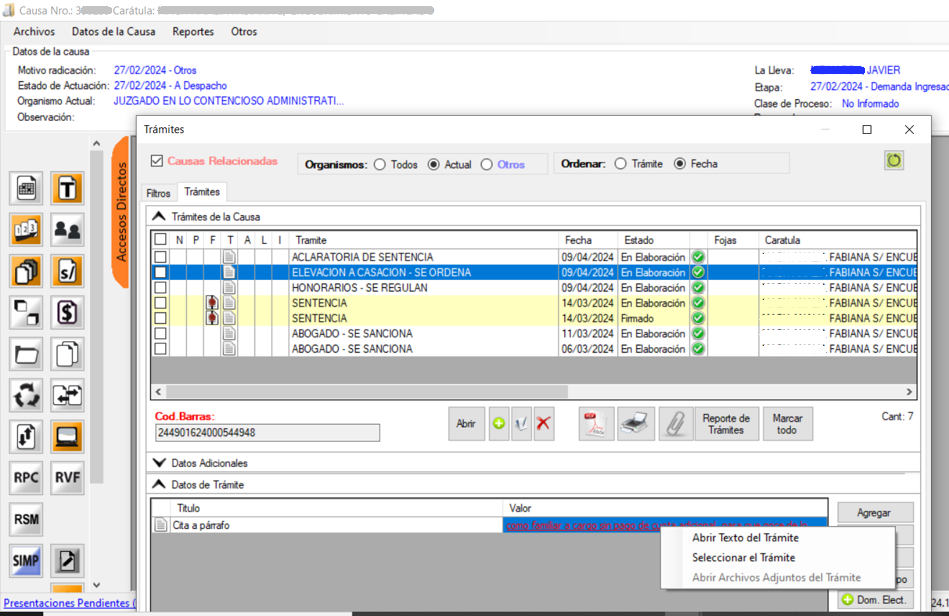
Task: Click the SIMP sidebar icon
Action: (x=26, y=561)
